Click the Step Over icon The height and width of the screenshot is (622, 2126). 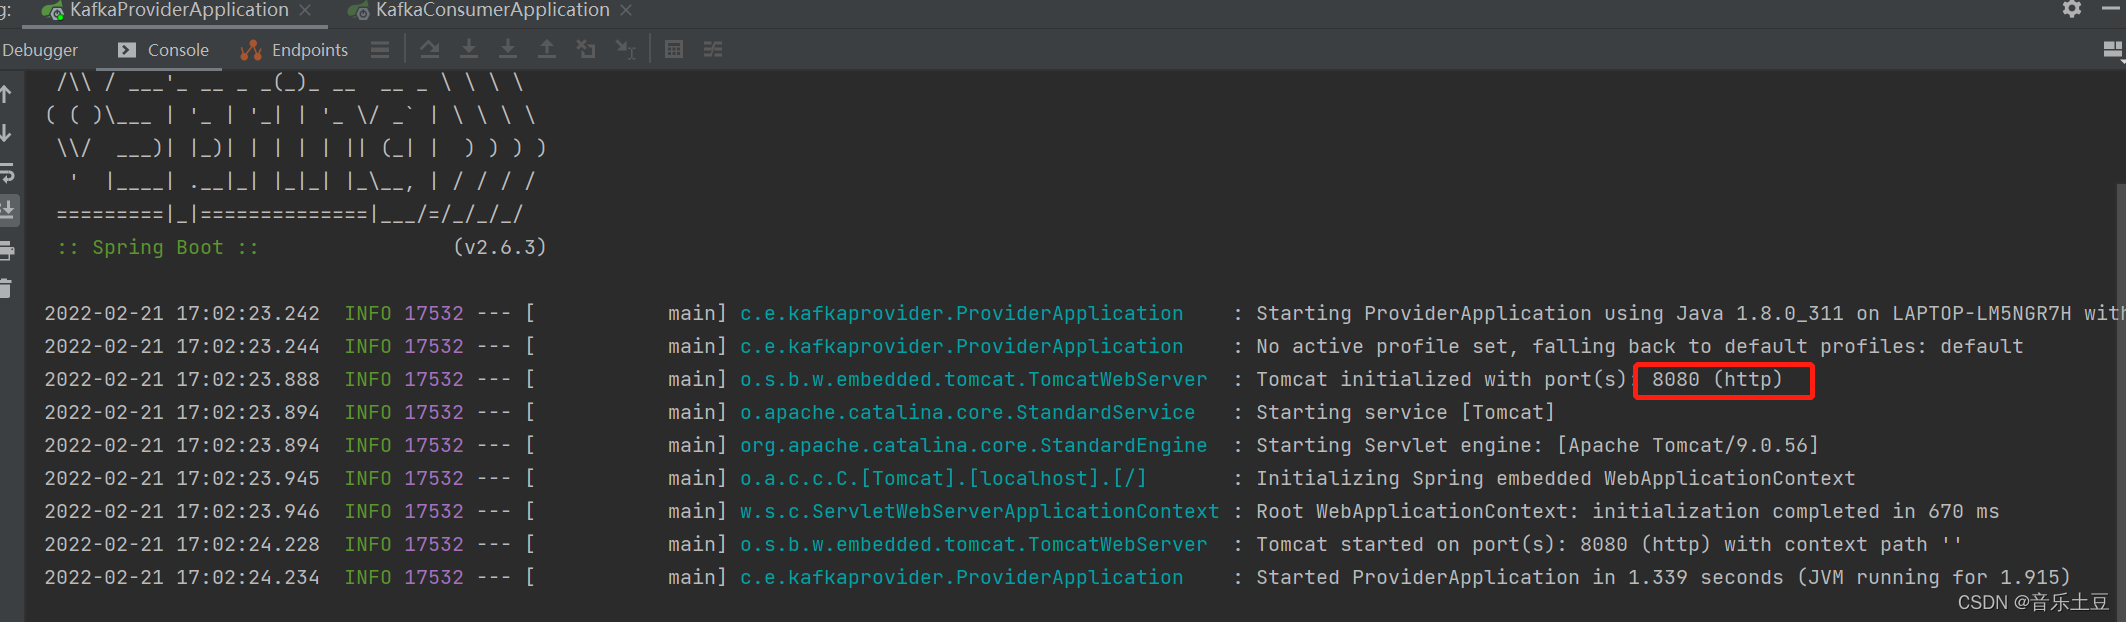pyautogui.click(x=430, y=49)
